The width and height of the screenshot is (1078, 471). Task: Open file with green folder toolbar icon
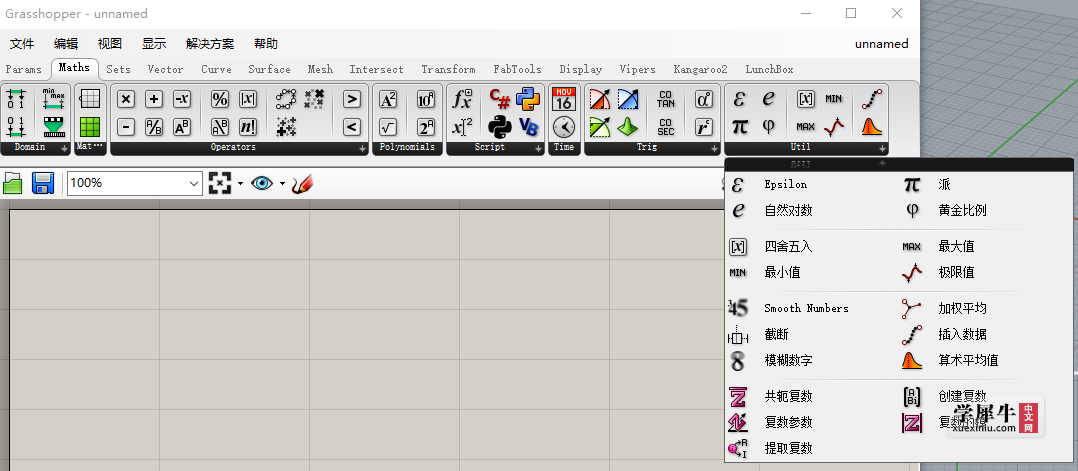tap(13, 184)
